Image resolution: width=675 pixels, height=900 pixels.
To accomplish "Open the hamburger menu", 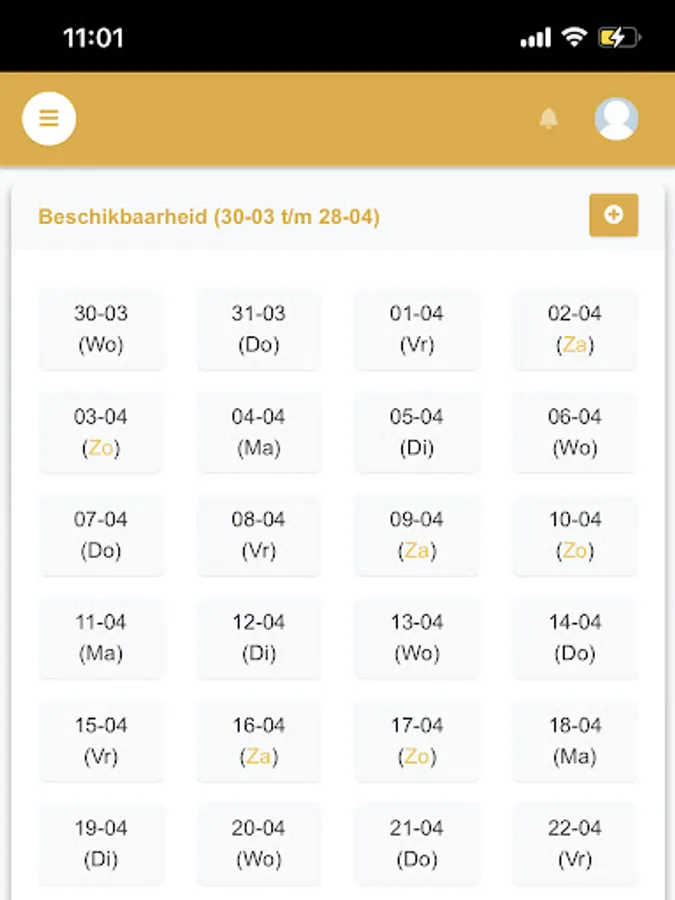I will coord(49,118).
